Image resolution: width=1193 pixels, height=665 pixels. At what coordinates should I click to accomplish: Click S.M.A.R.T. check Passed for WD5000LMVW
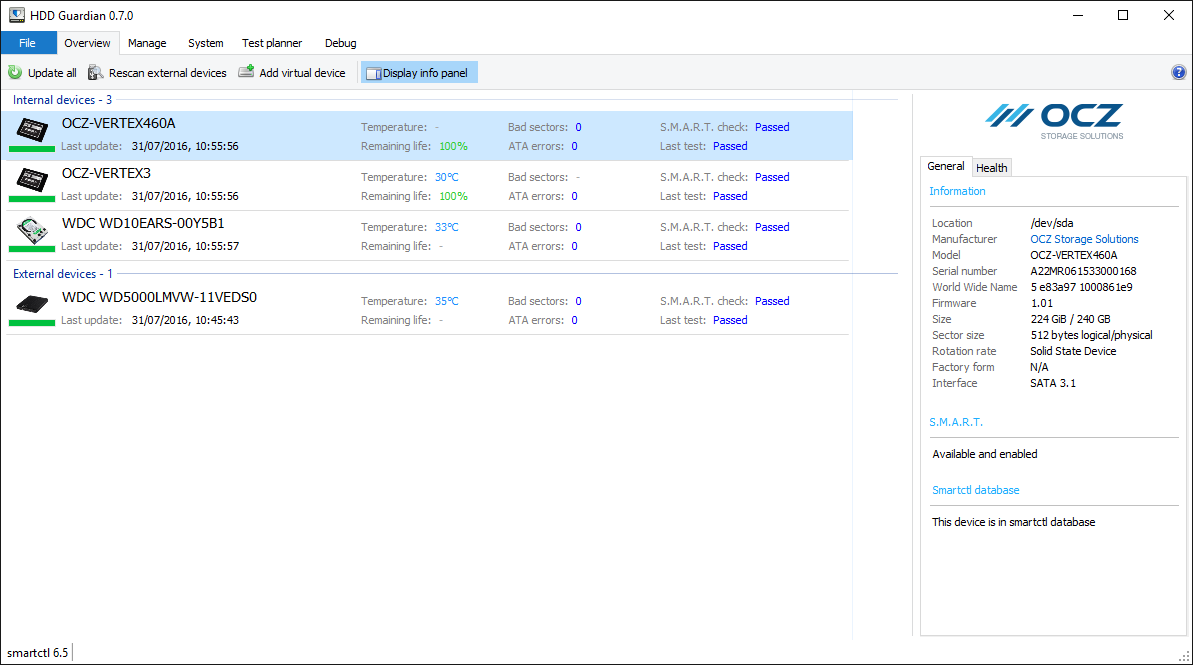tap(771, 301)
